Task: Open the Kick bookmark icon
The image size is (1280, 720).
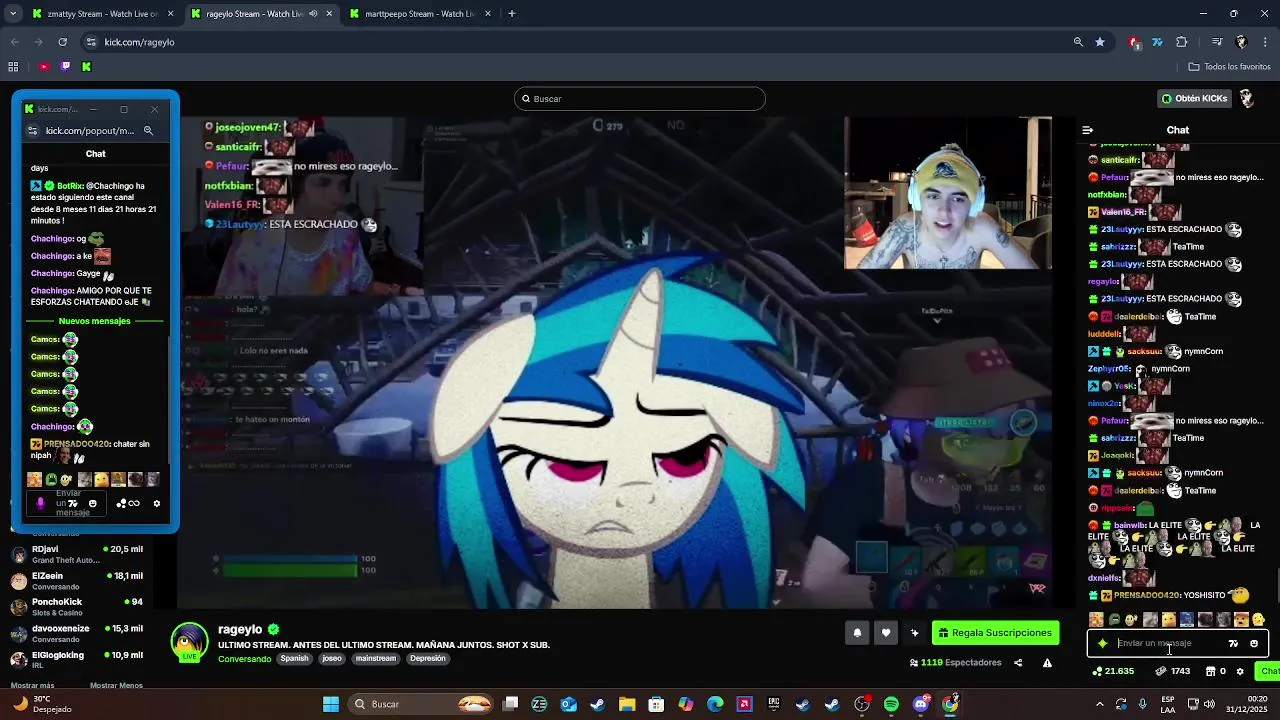Action: (86, 67)
